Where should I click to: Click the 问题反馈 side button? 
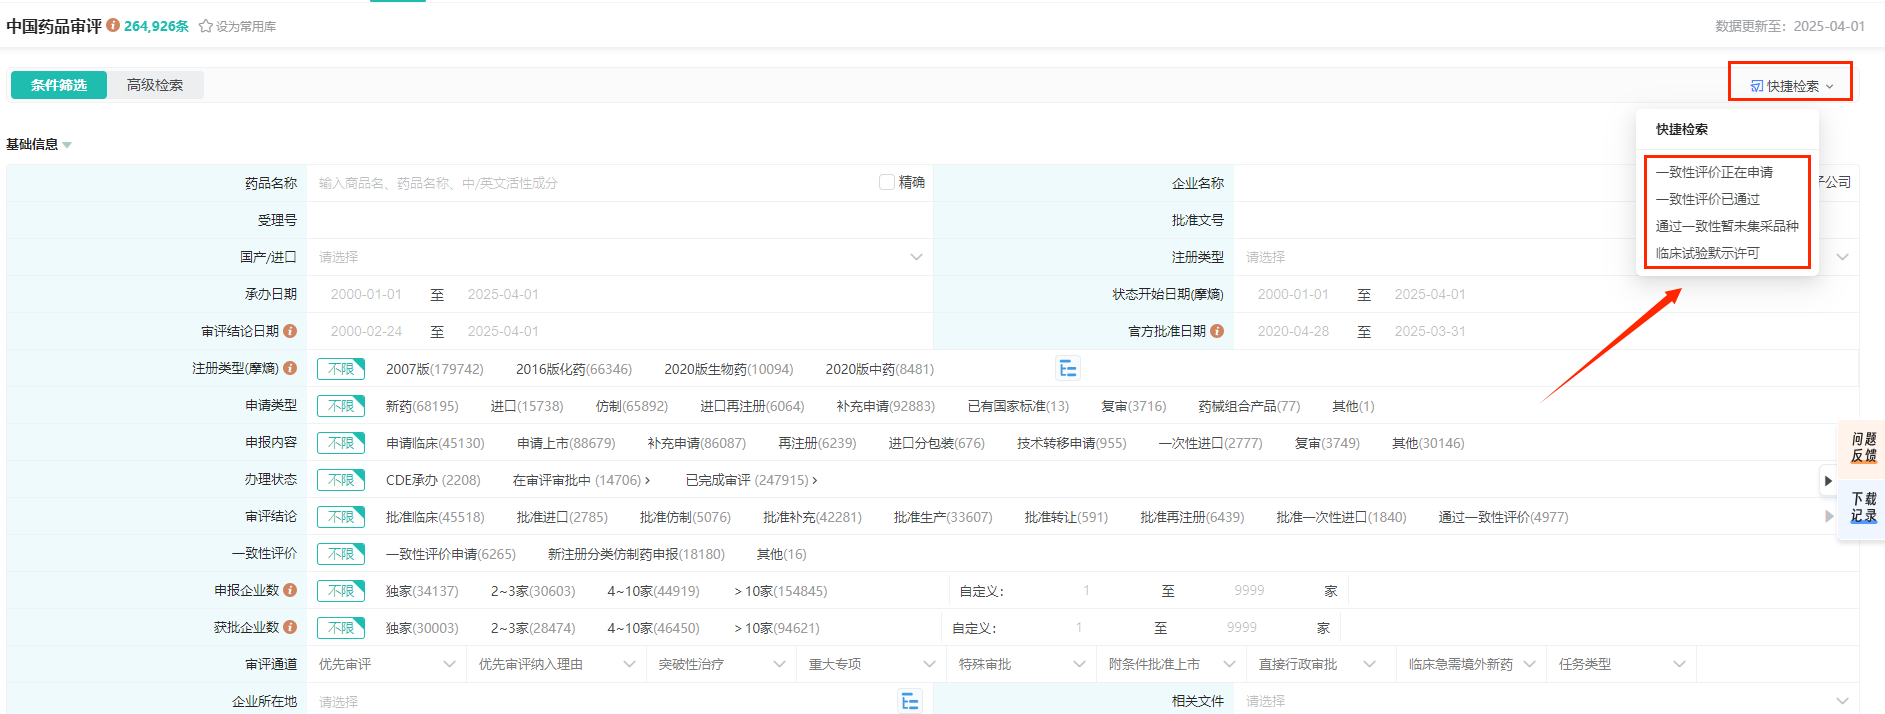[x=1863, y=447]
